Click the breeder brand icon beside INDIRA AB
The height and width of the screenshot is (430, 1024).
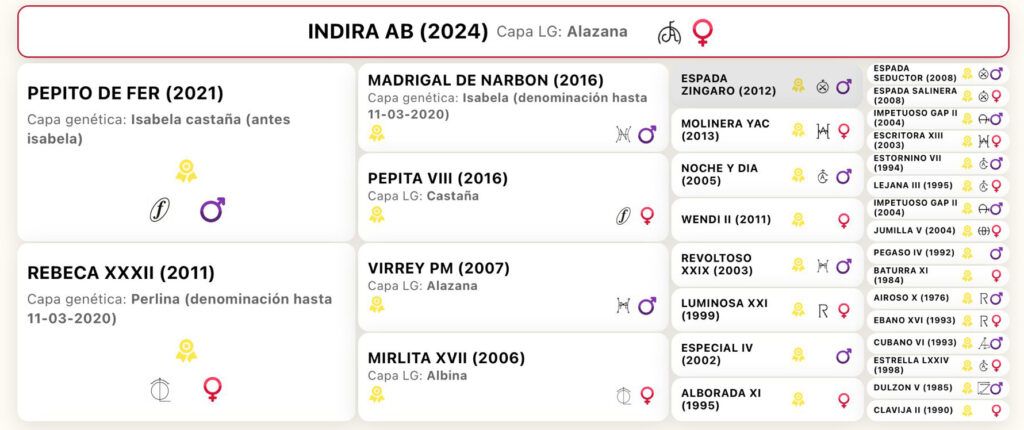pyautogui.click(x=669, y=33)
